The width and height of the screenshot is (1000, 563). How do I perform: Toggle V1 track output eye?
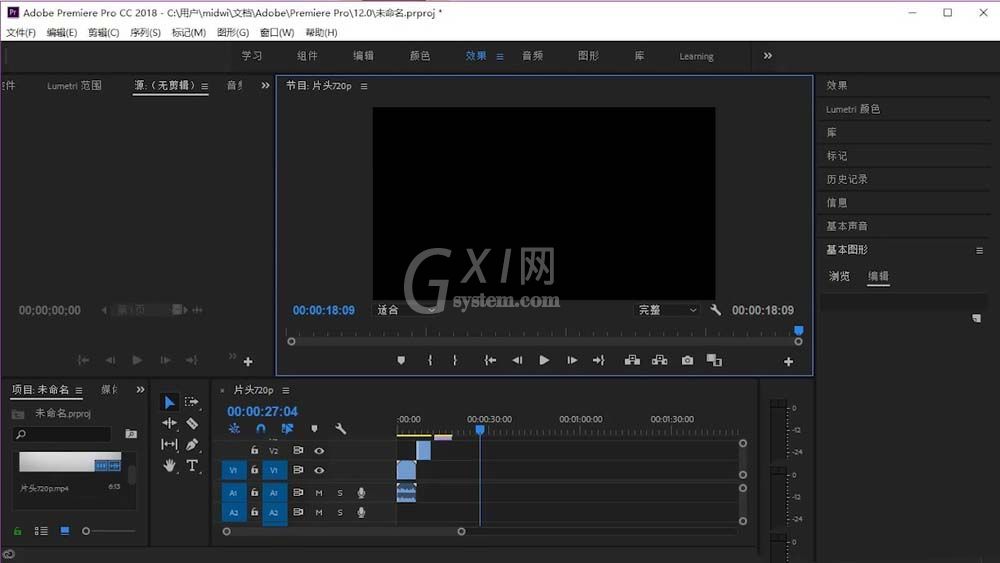[x=319, y=471]
